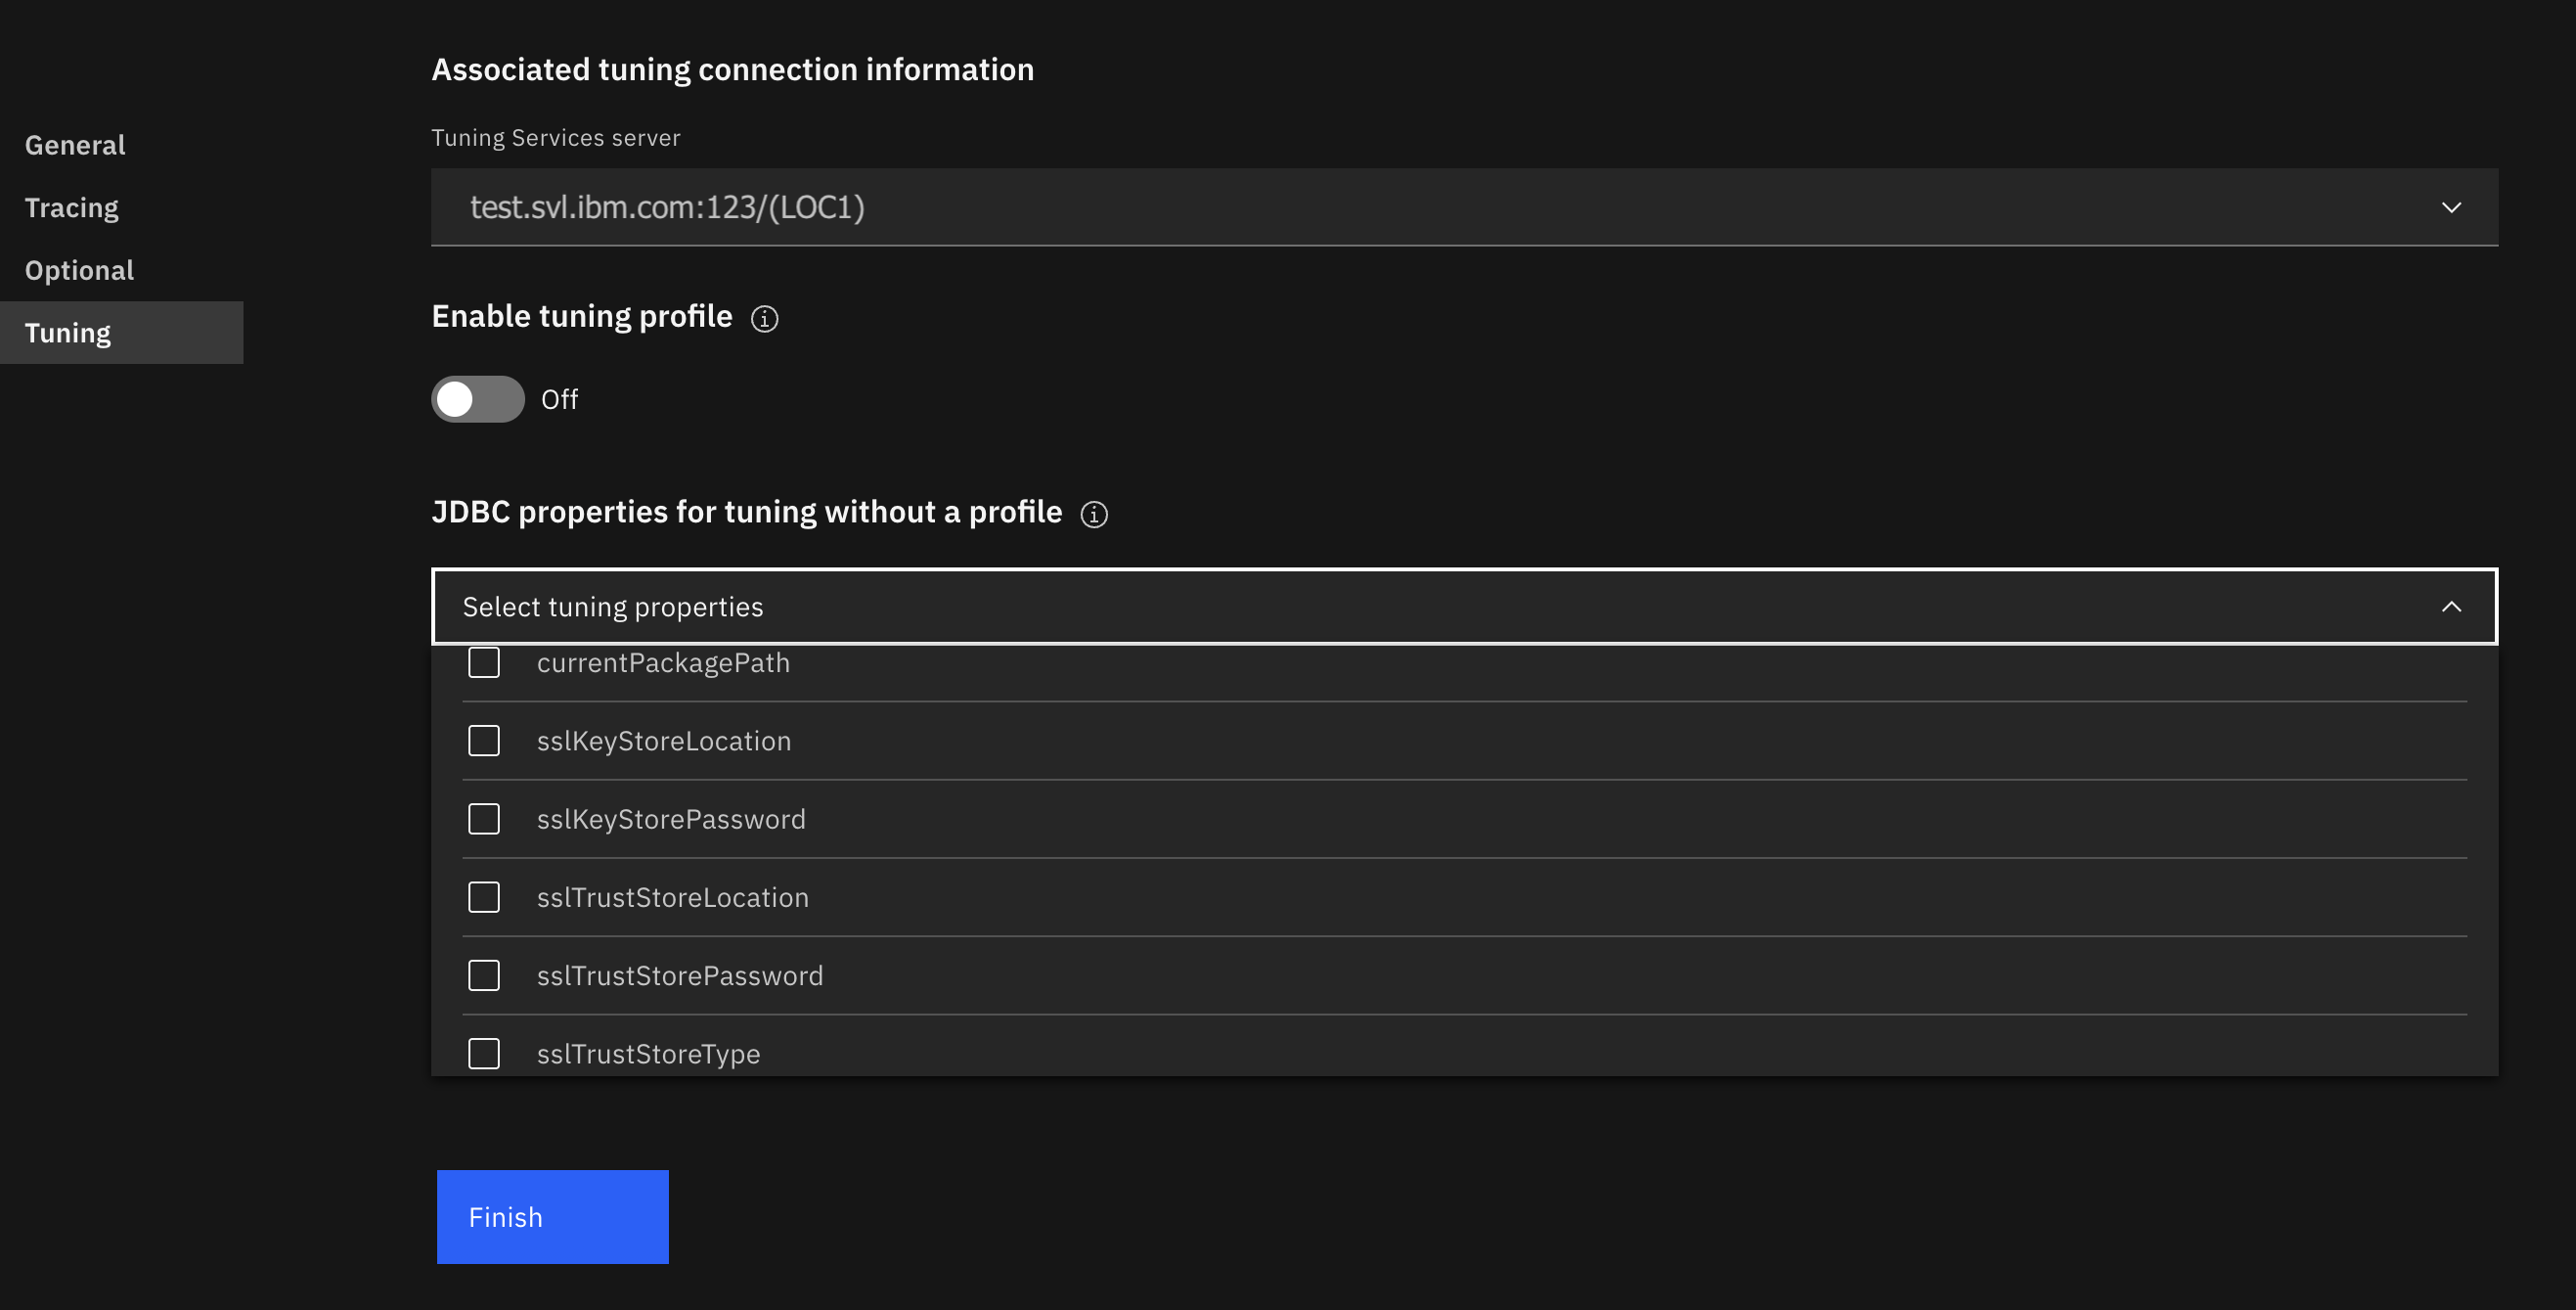Open info tooltip for Enable tuning profile
The height and width of the screenshot is (1310, 2576).
click(763, 318)
